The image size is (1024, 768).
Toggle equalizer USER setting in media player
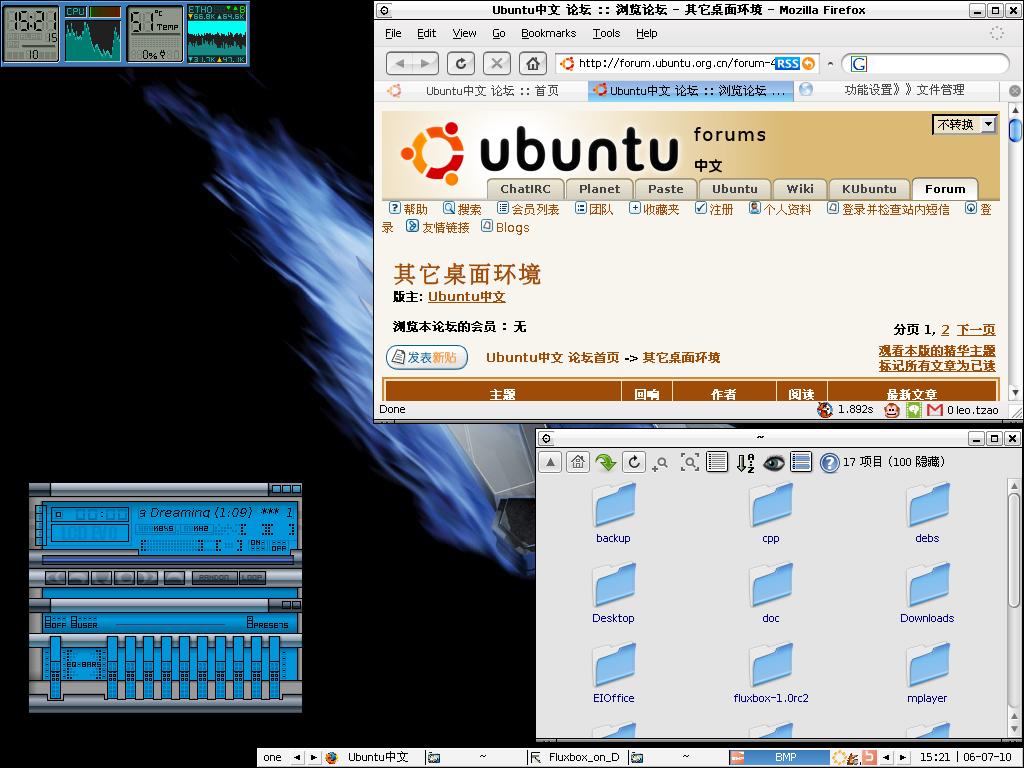(84, 623)
